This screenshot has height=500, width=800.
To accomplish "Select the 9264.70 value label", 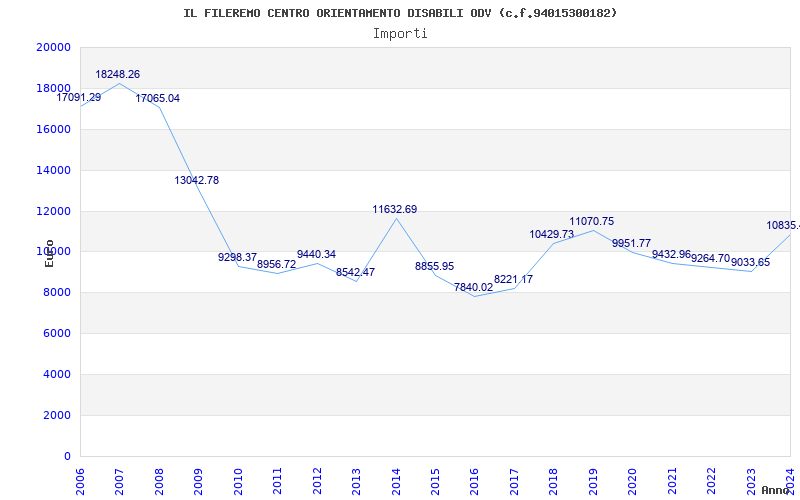I will (x=711, y=258).
